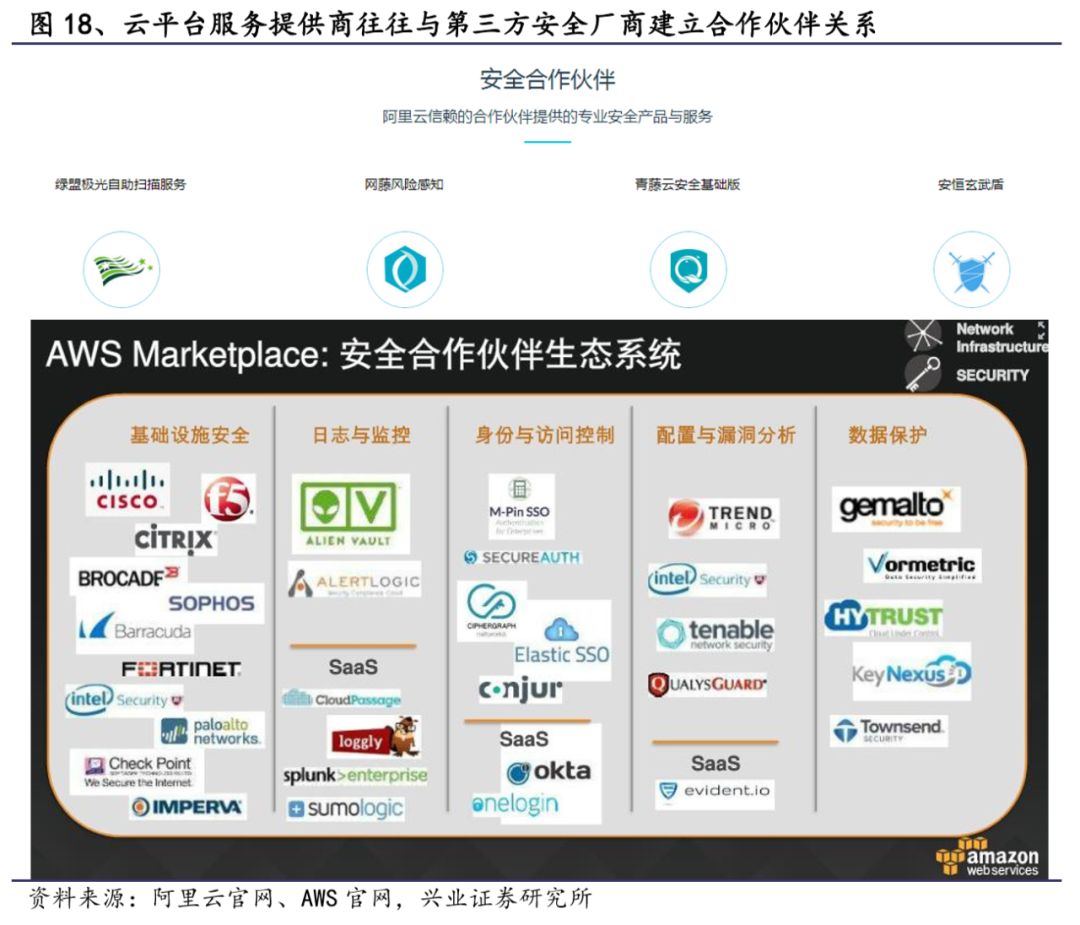This screenshot has width=1080, height=925.
Task: Click the amazon web services logo
Action: [988, 857]
